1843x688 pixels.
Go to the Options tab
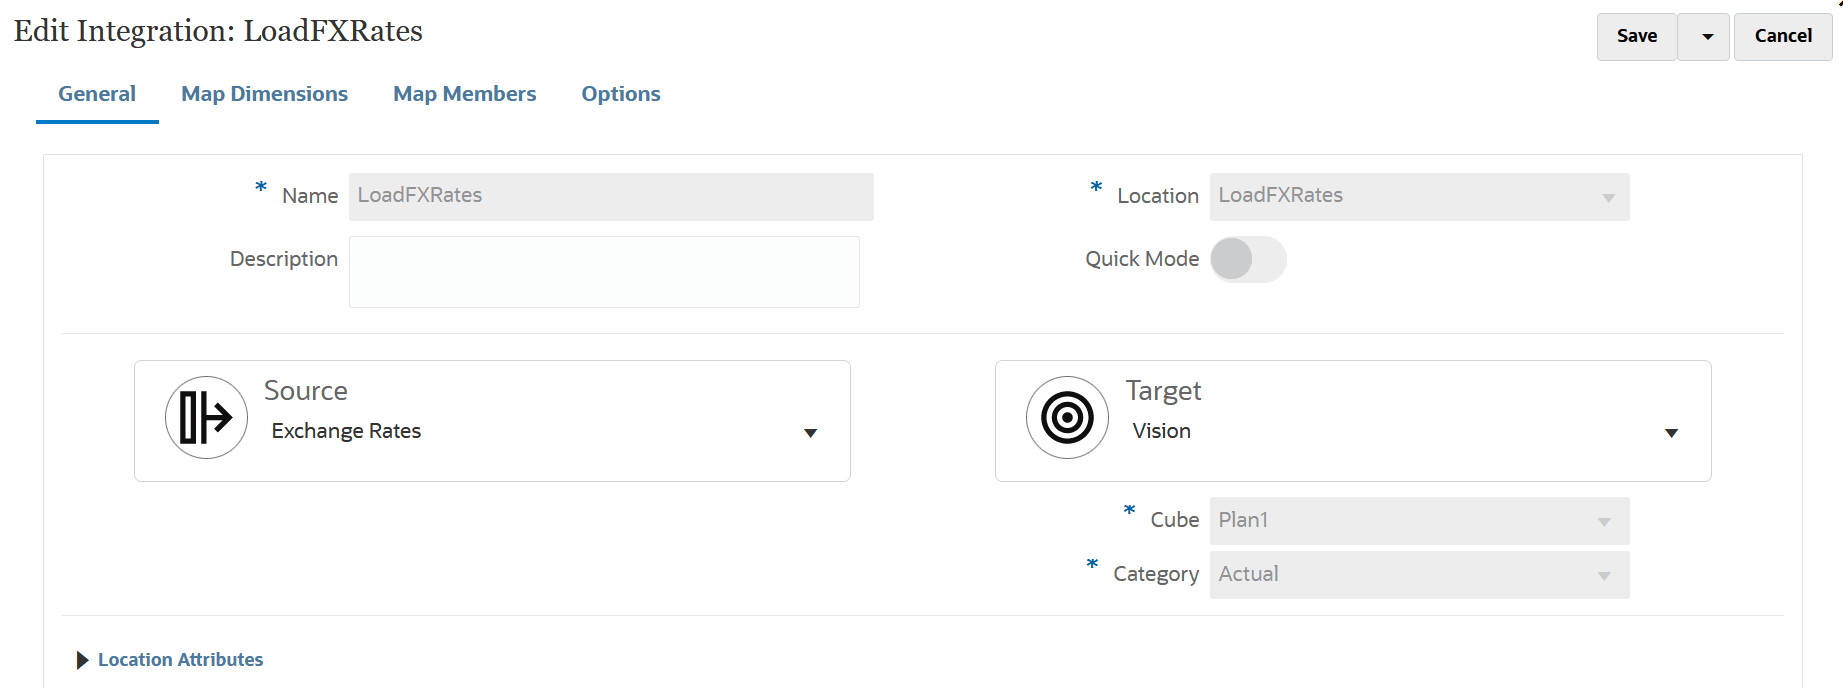[x=621, y=94]
